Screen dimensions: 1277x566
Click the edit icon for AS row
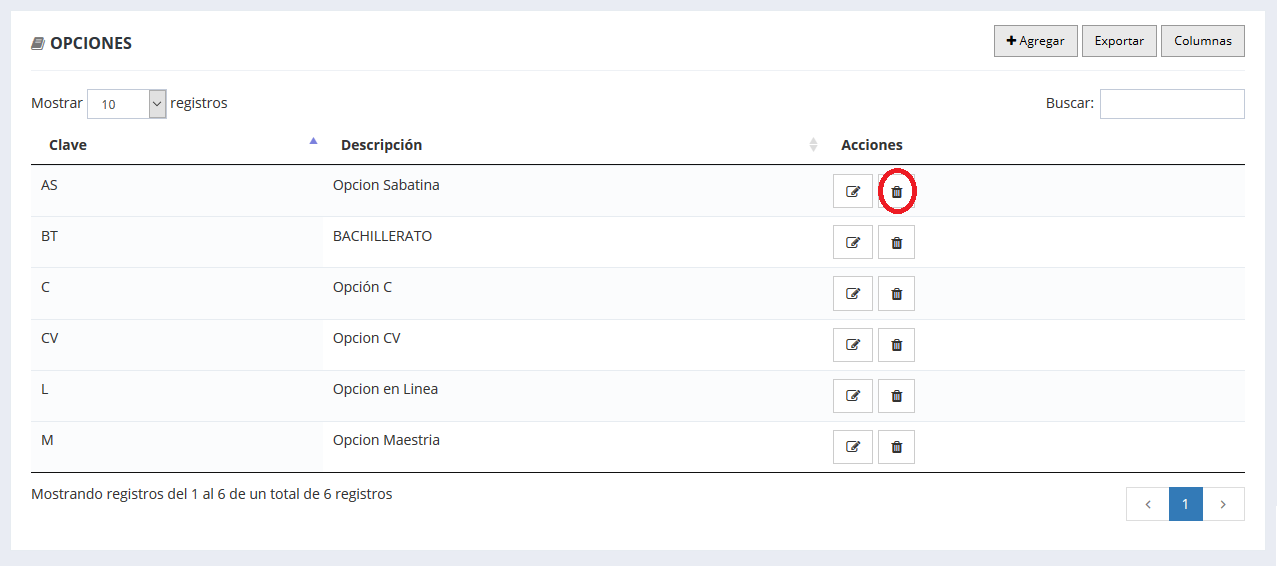[x=853, y=191]
